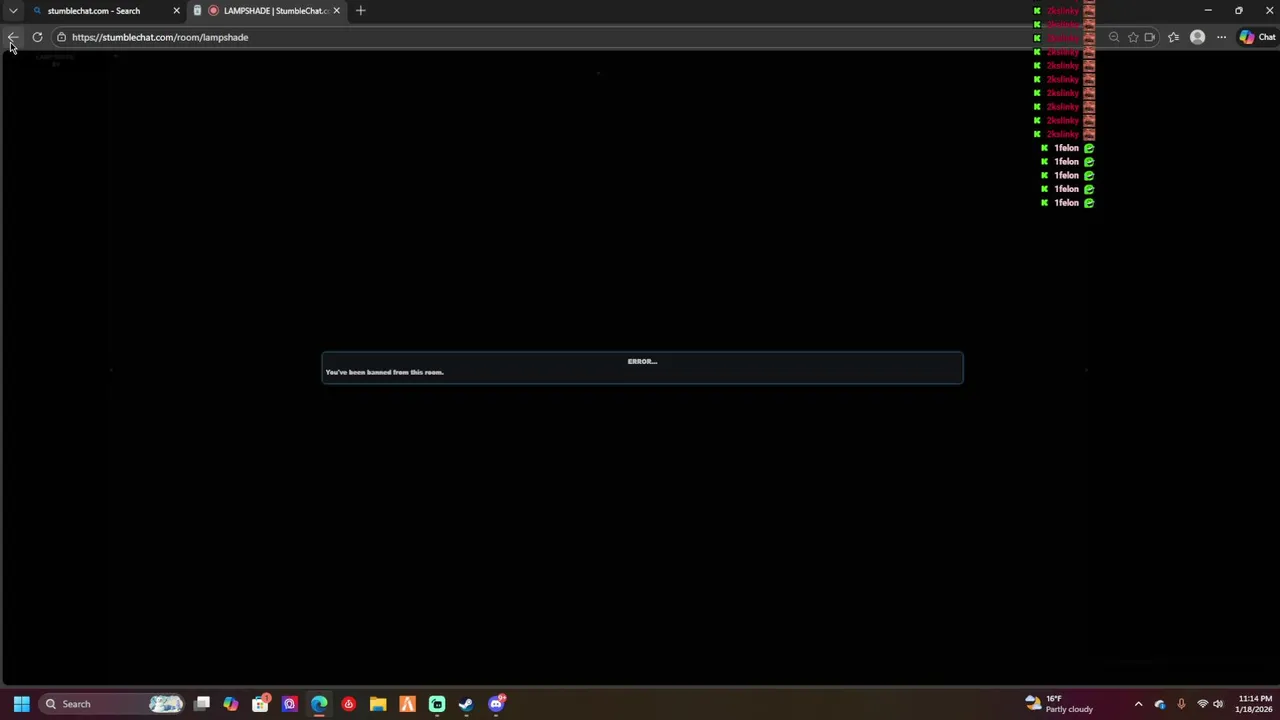Screen dimensions: 1280x720
Task: Open the Copilot Chat button
Action: [1257, 37]
